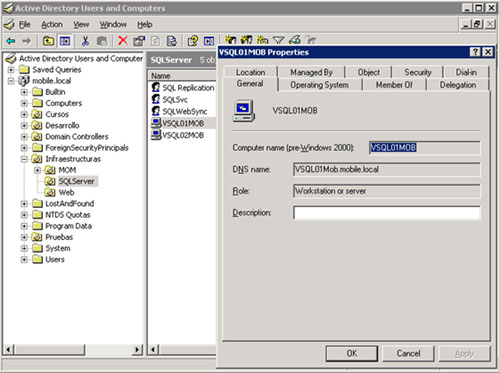The image size is (500, 373).
Task: Click the computer icon in Properties dialog
Action: click(244, 111)
